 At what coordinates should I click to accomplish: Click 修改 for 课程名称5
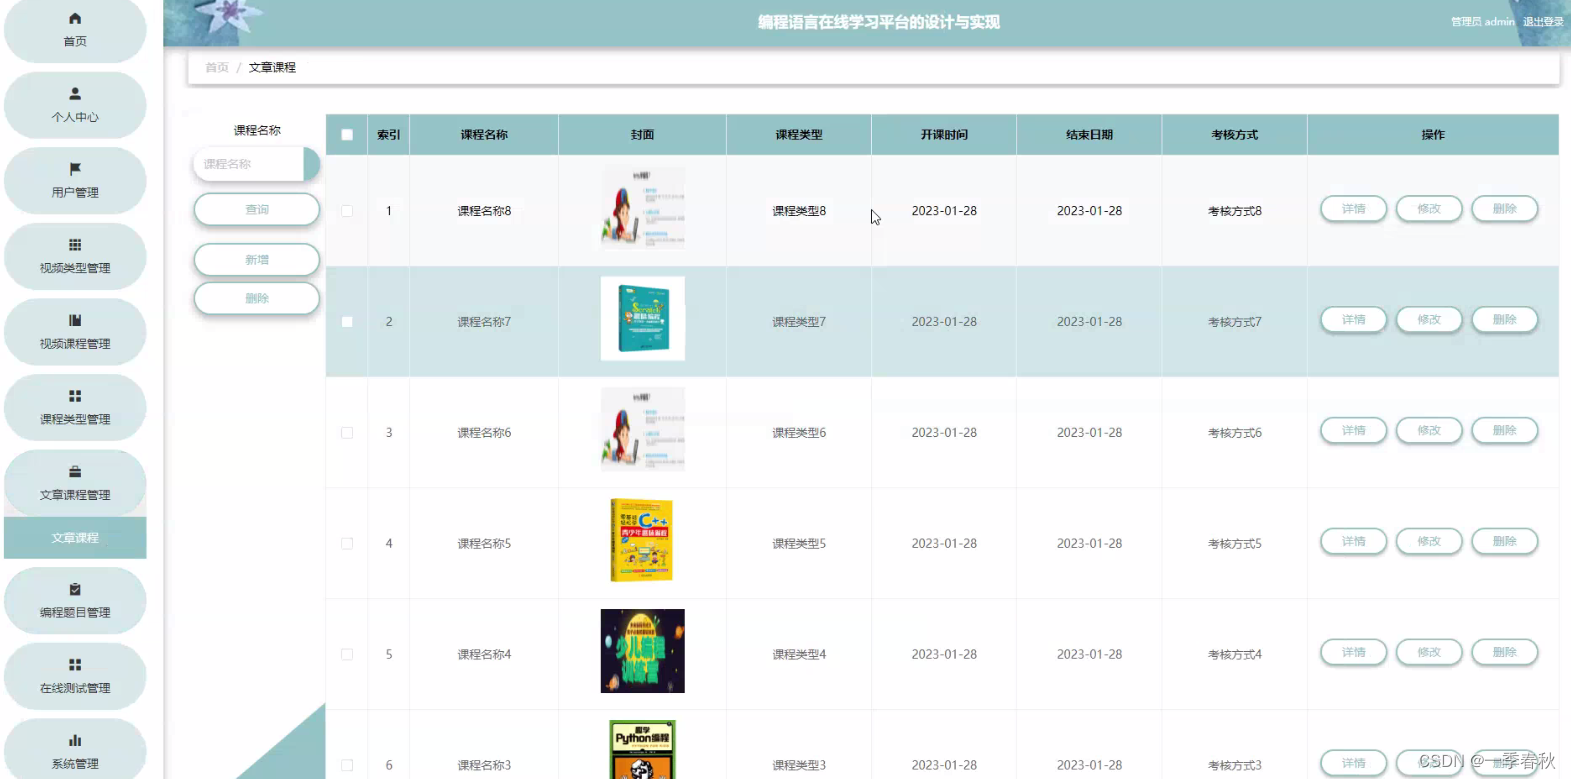coord(1429,542)
